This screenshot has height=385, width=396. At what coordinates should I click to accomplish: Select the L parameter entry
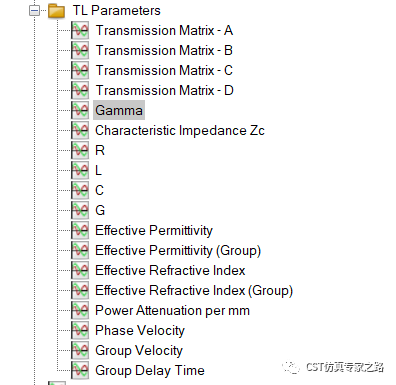[98, 170]
